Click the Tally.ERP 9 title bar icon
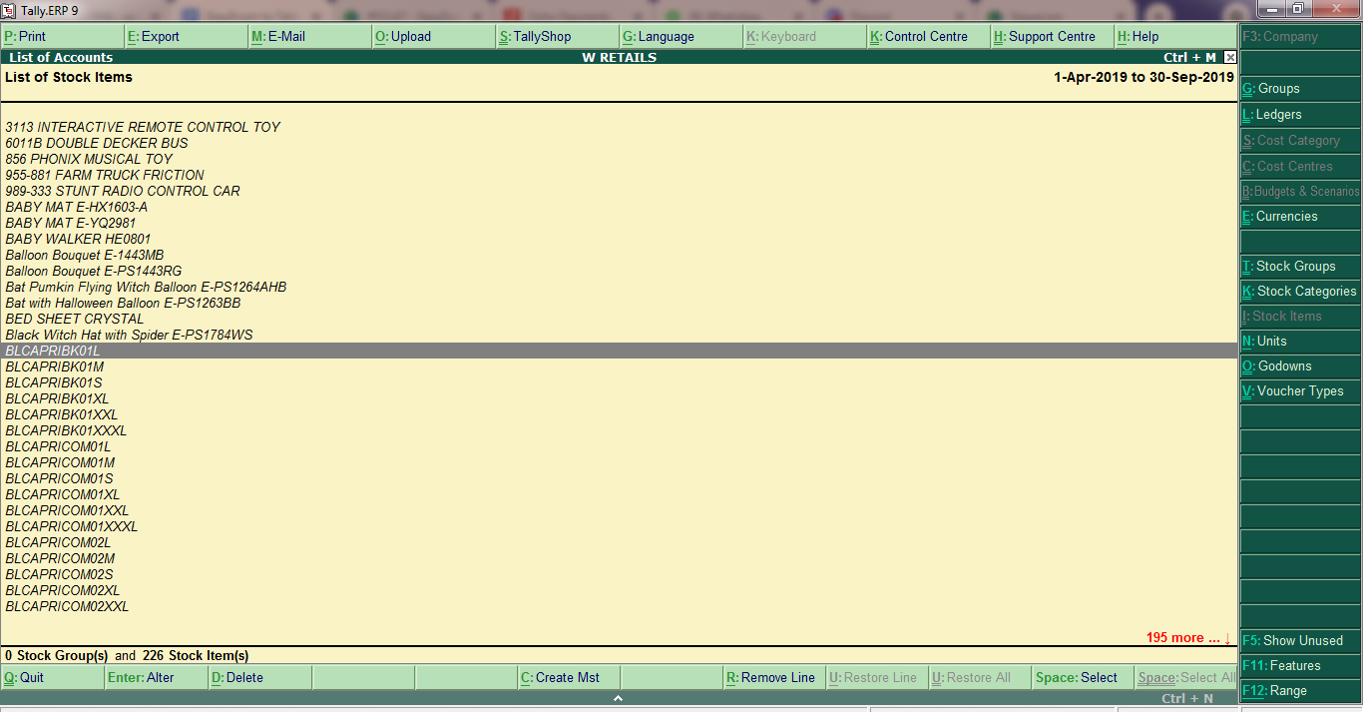This screenshot has width=1363, height=712. (9, 10)
